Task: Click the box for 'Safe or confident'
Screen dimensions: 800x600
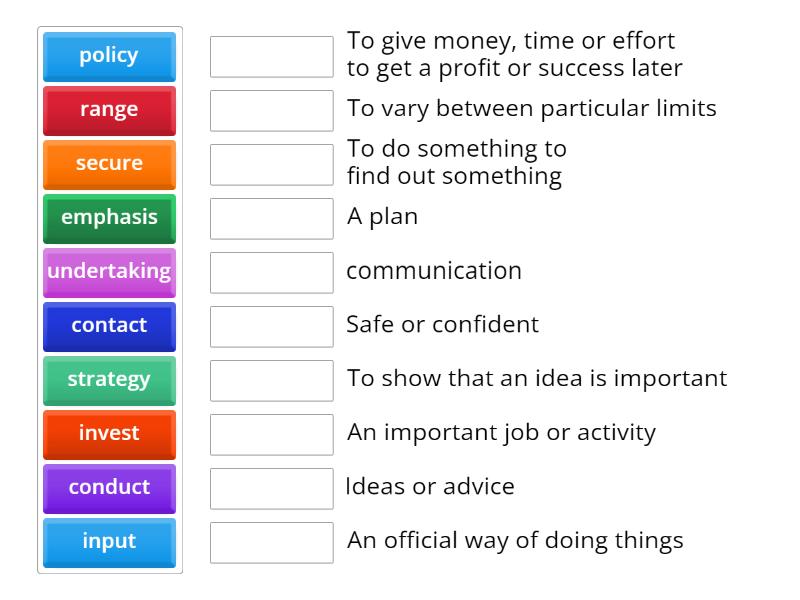Action: point(271,327)
